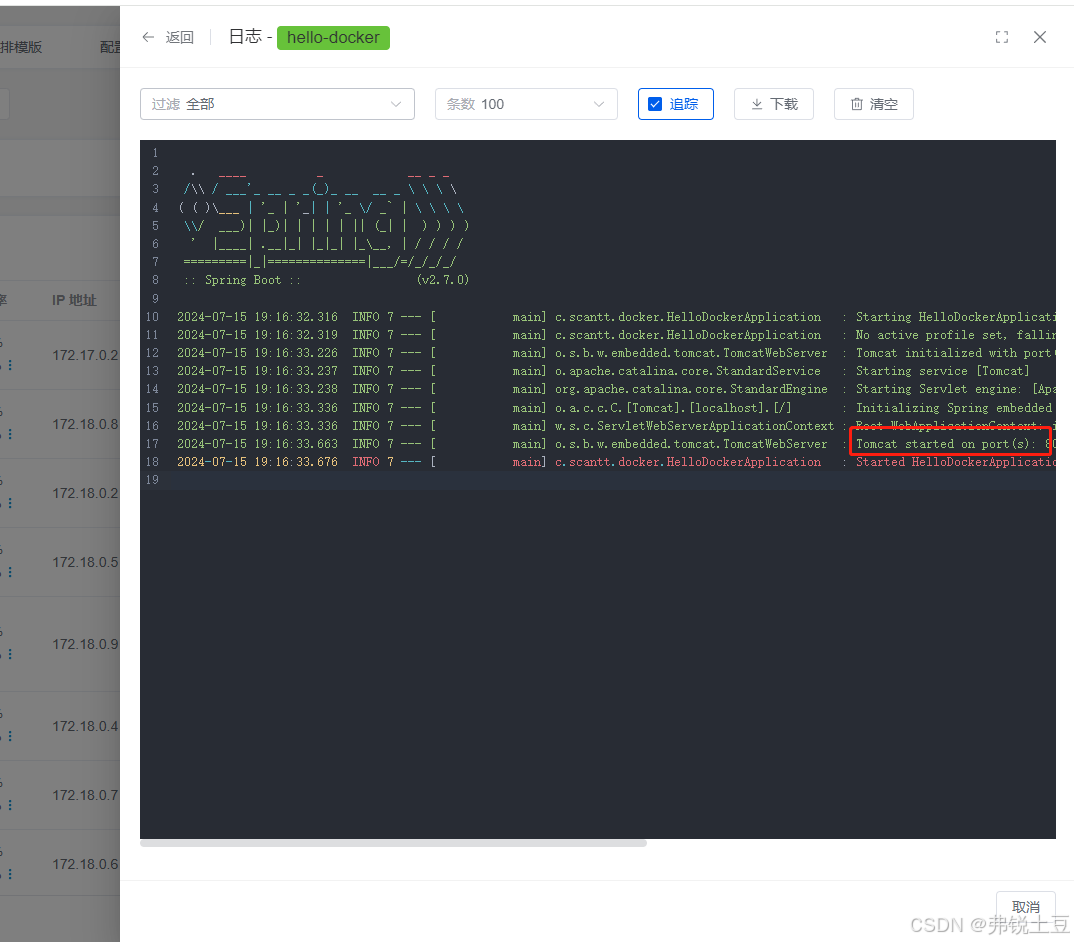Screen dimensions: 1074x942
Task: Click log line 13 Starting service [Tomcat]
Action: (942, 371)
